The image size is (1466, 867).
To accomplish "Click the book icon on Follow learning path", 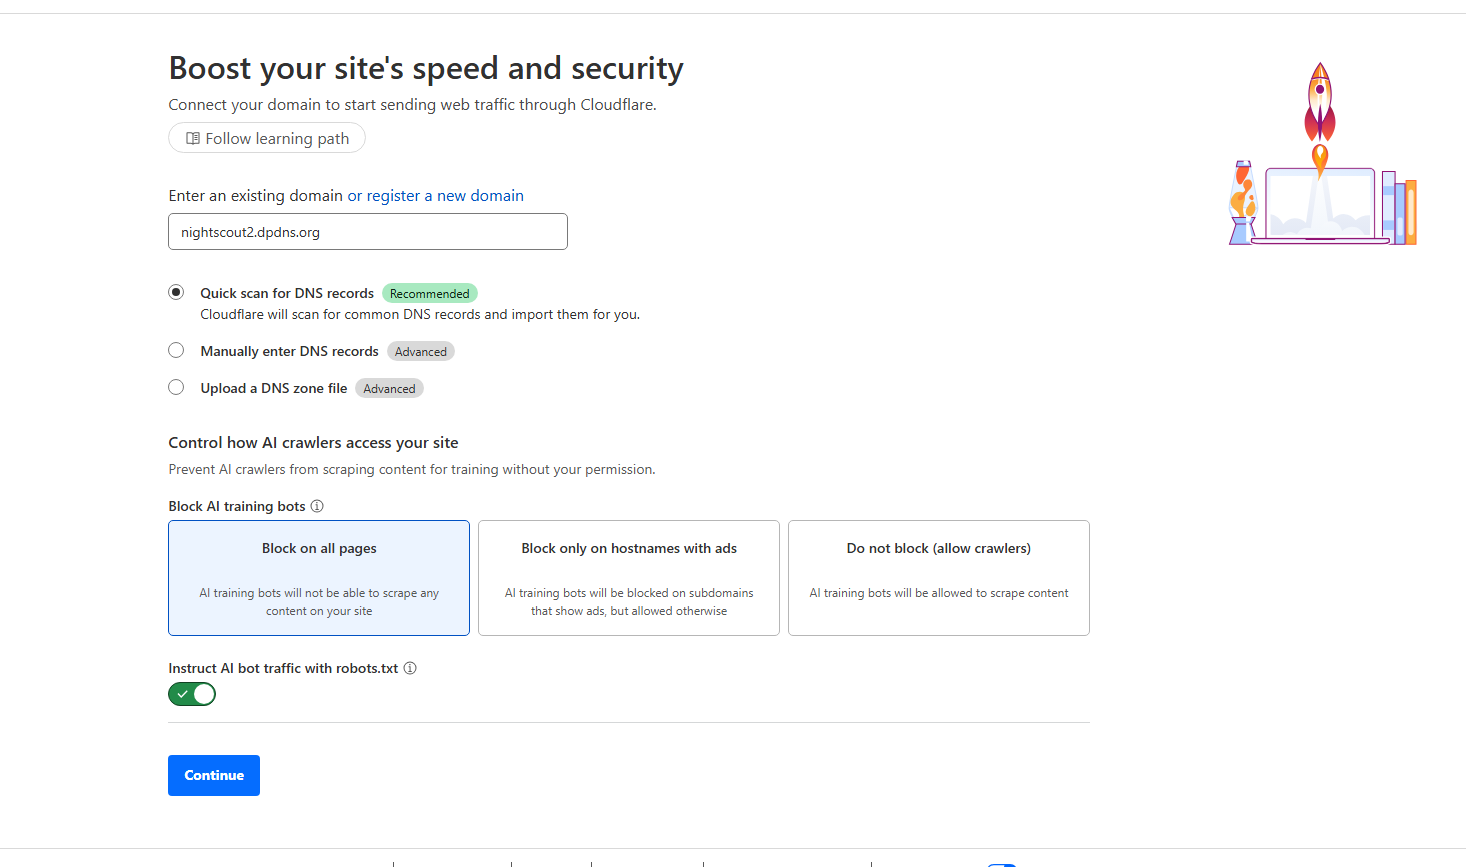I will click(x=193, y=139).
